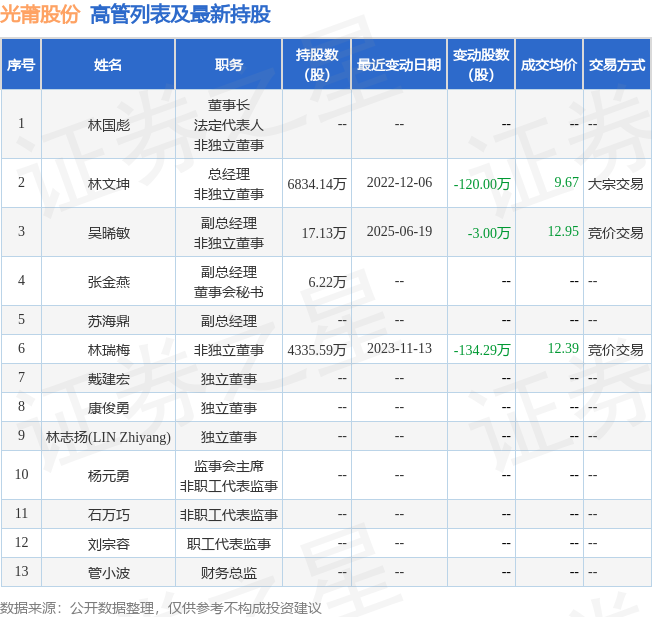The height and width of the screenshot is (617, 652).
Task: Click the name 林志扬(LIN Zhiyang)
Action: pyautogui.click(x=108, y=437)
